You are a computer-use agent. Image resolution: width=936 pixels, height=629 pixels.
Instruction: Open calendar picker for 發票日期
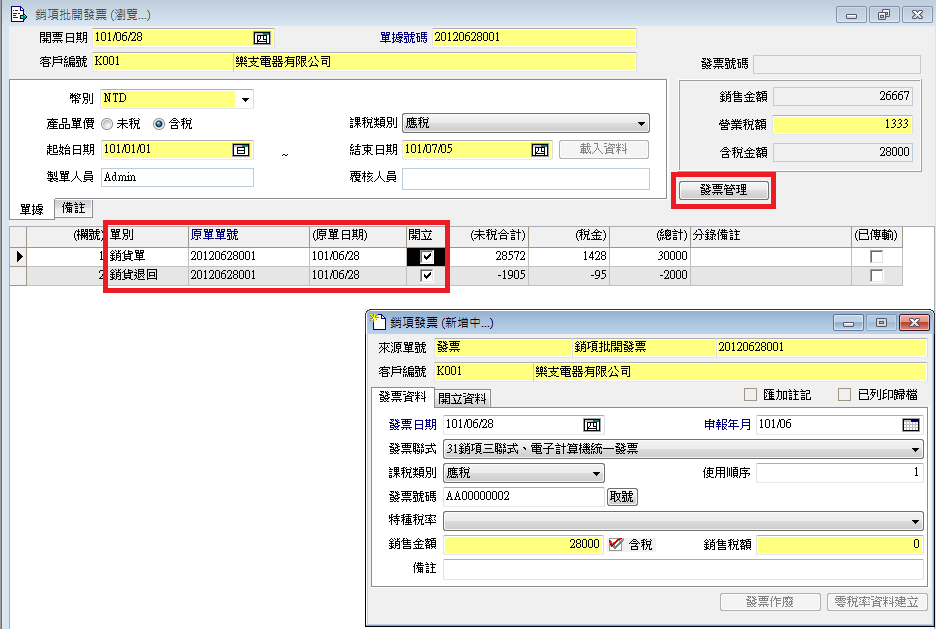592,425
